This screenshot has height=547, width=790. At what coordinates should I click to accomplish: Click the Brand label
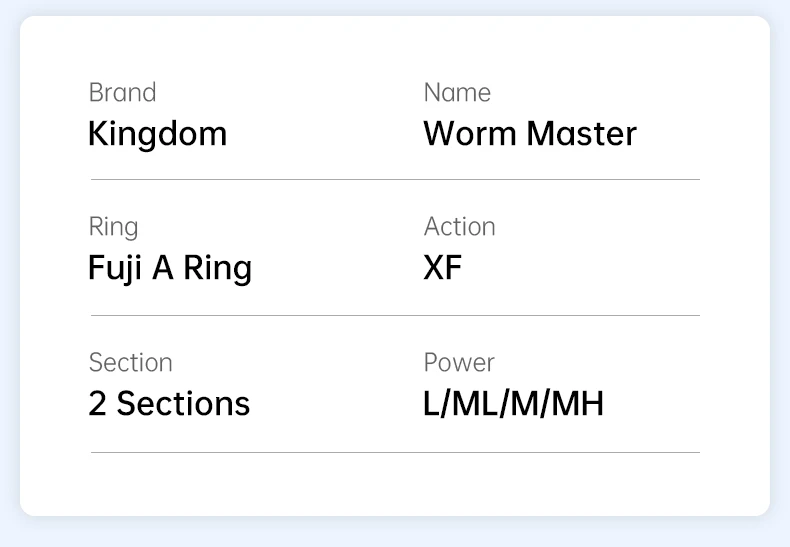(x=122, y=93)
